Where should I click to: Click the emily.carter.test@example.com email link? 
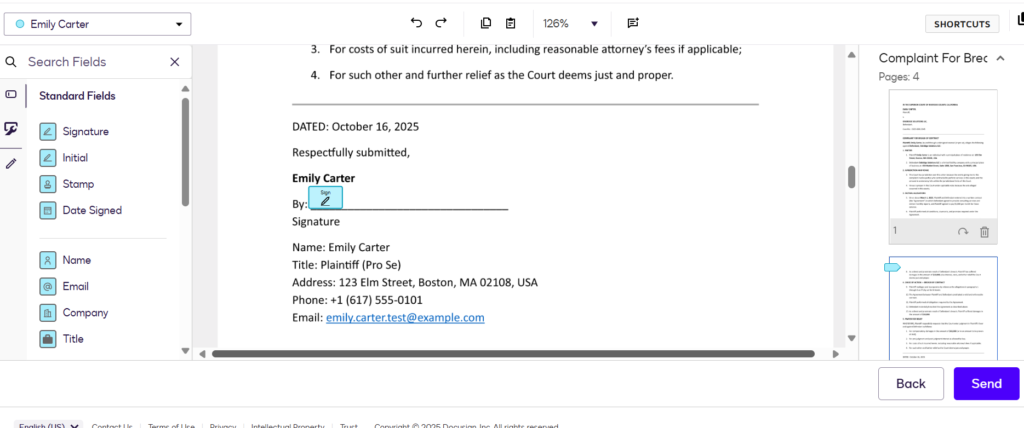[404, 317]
